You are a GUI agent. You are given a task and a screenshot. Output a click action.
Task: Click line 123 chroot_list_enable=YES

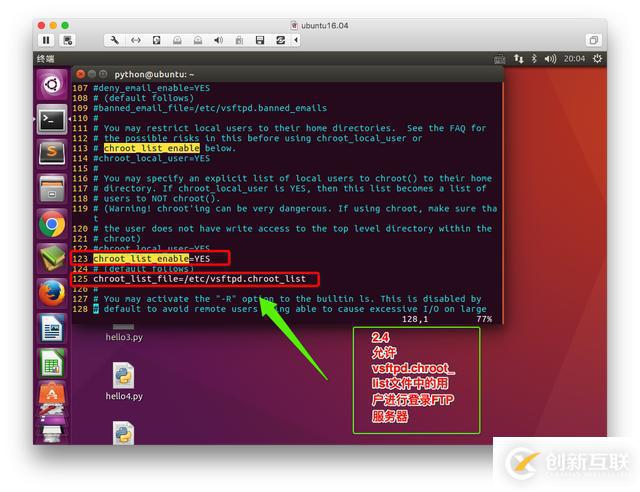pyautogui.click(x=151, y=259)
